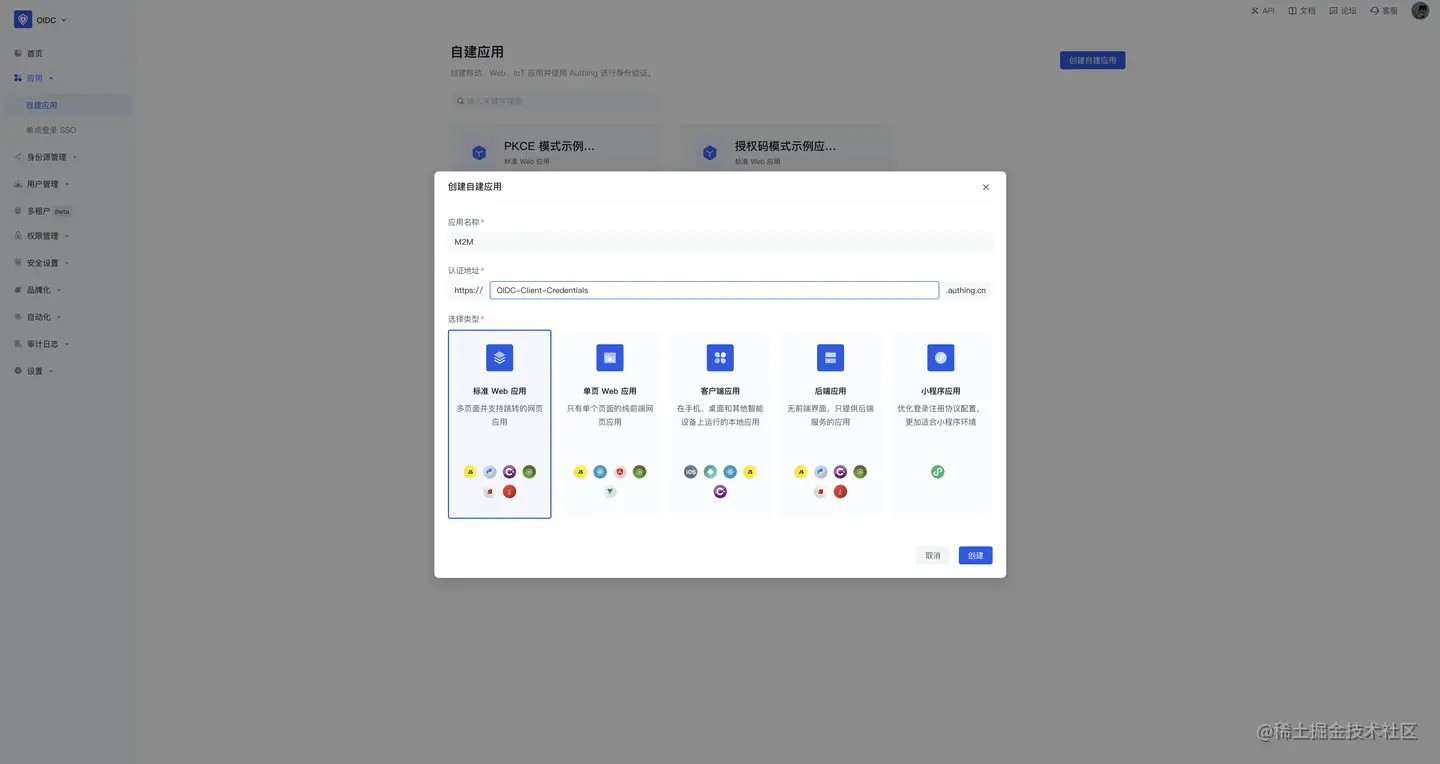Click the 用户管理 icon in the sidebar

coord(17,184)
